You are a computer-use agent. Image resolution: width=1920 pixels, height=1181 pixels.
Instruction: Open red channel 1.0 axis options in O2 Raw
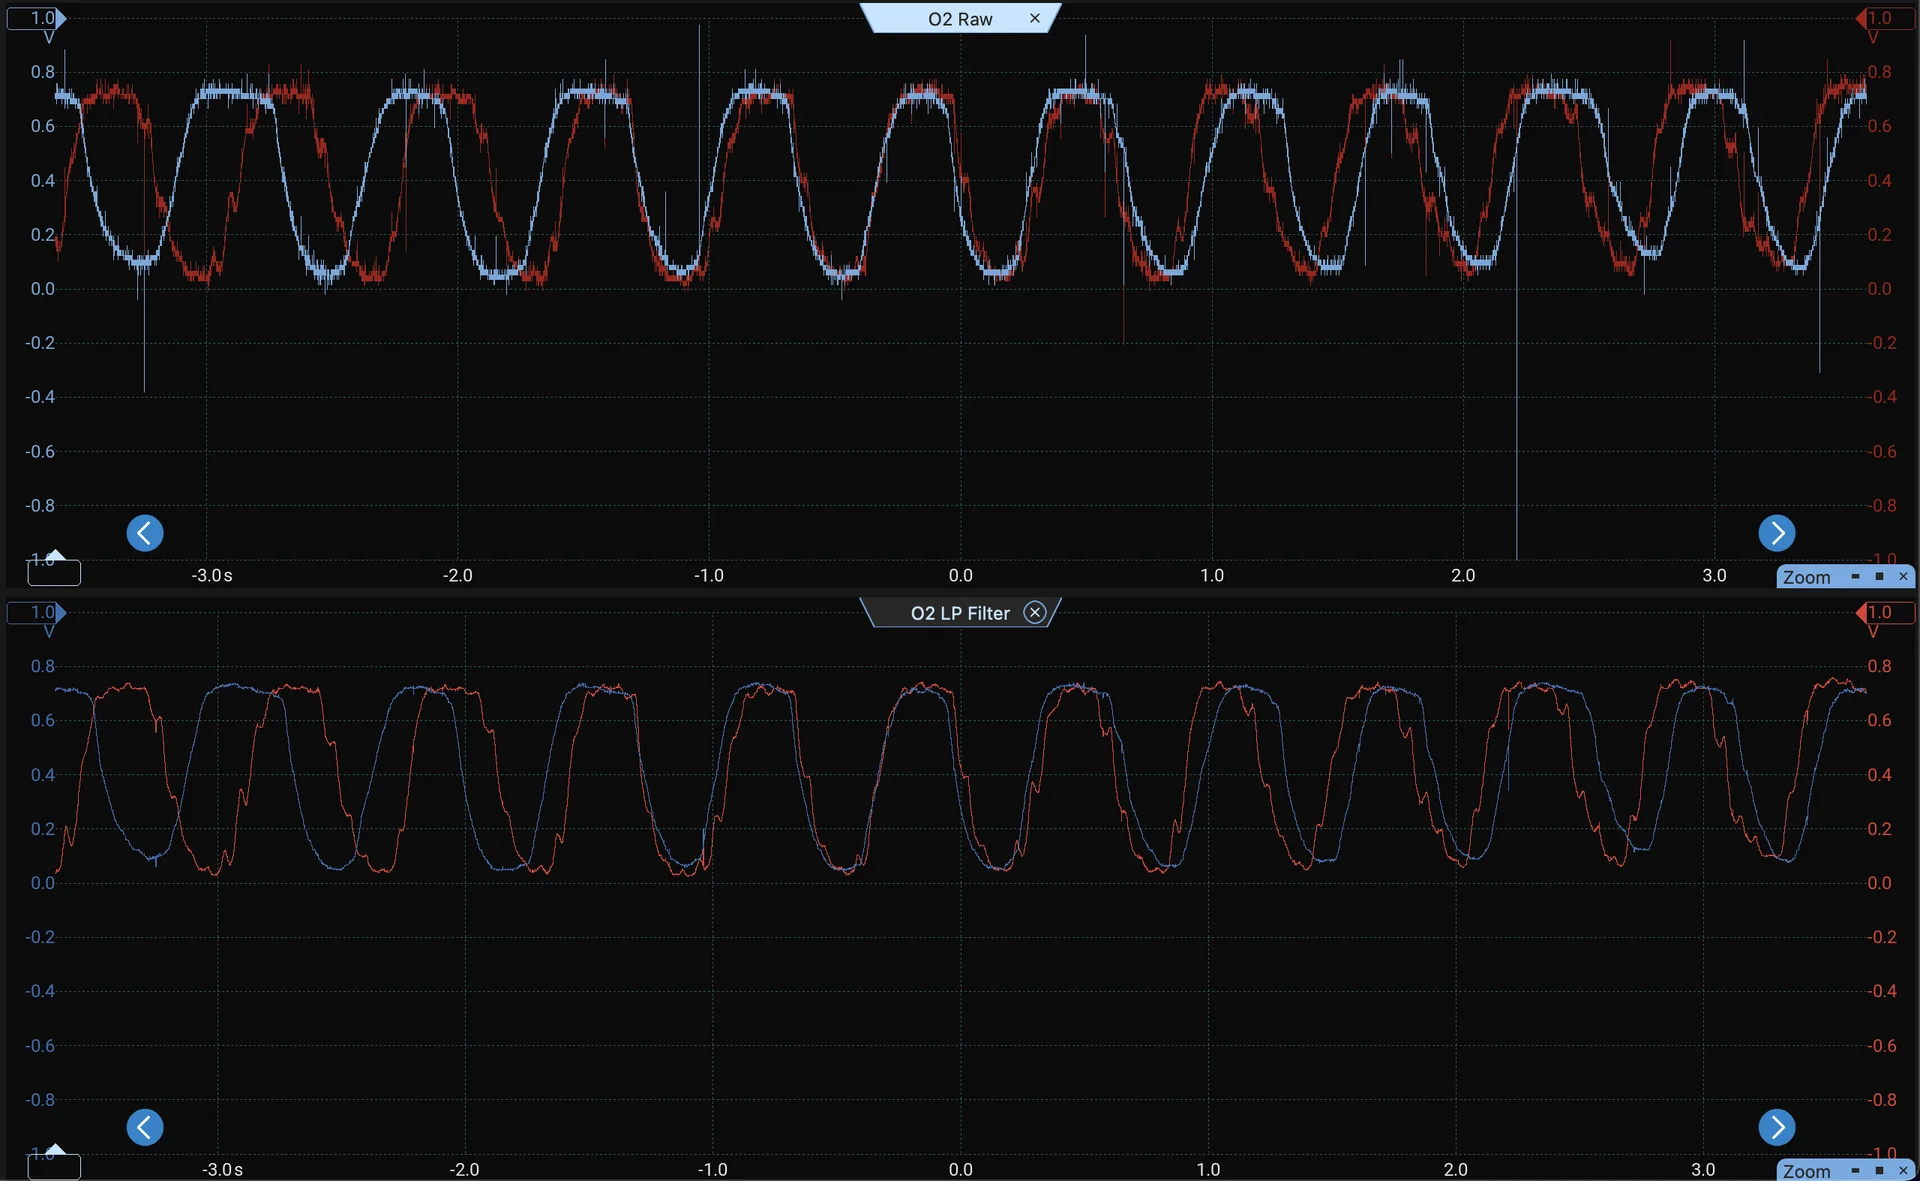pyautogui.click(x=1884, y=18)
